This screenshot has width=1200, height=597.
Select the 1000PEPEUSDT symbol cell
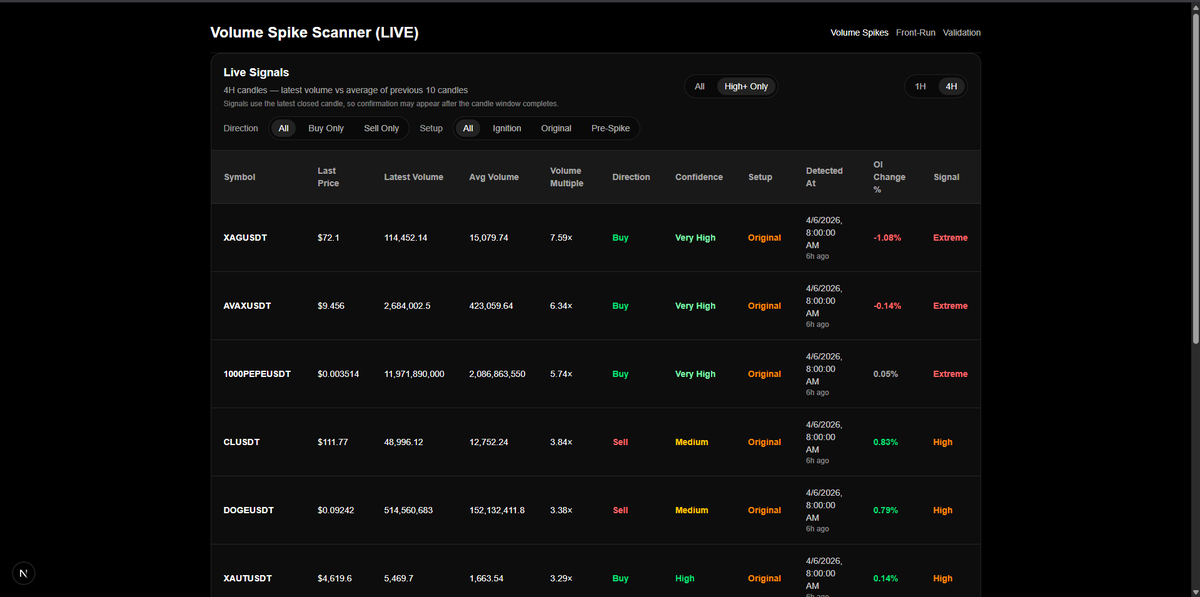coord(257,374)
